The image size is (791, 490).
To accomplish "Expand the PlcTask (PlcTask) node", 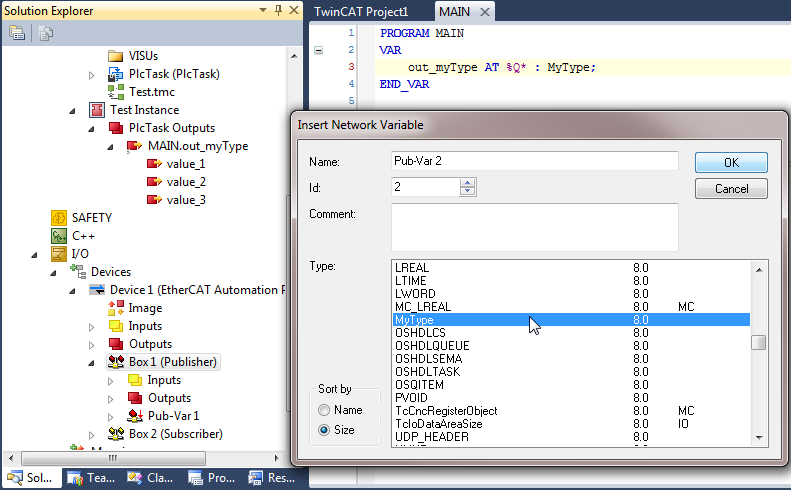I will (91, 75).
